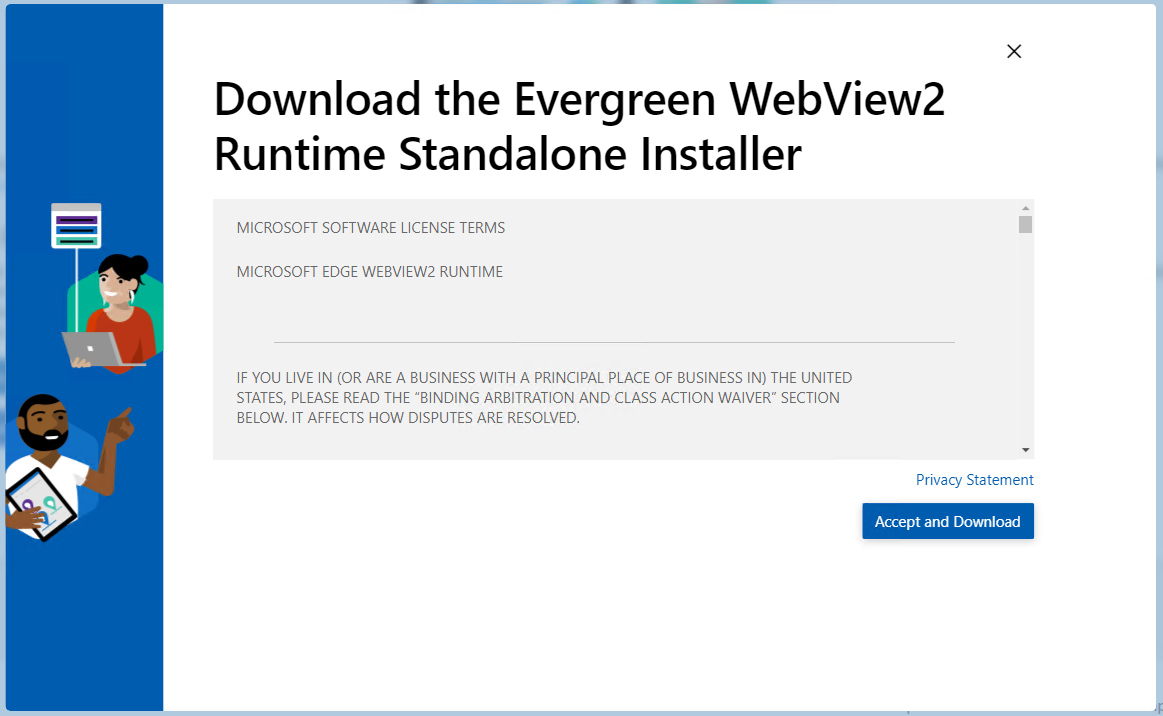
Task: Click the horizontal divider in license text
Action: point(613,338)
